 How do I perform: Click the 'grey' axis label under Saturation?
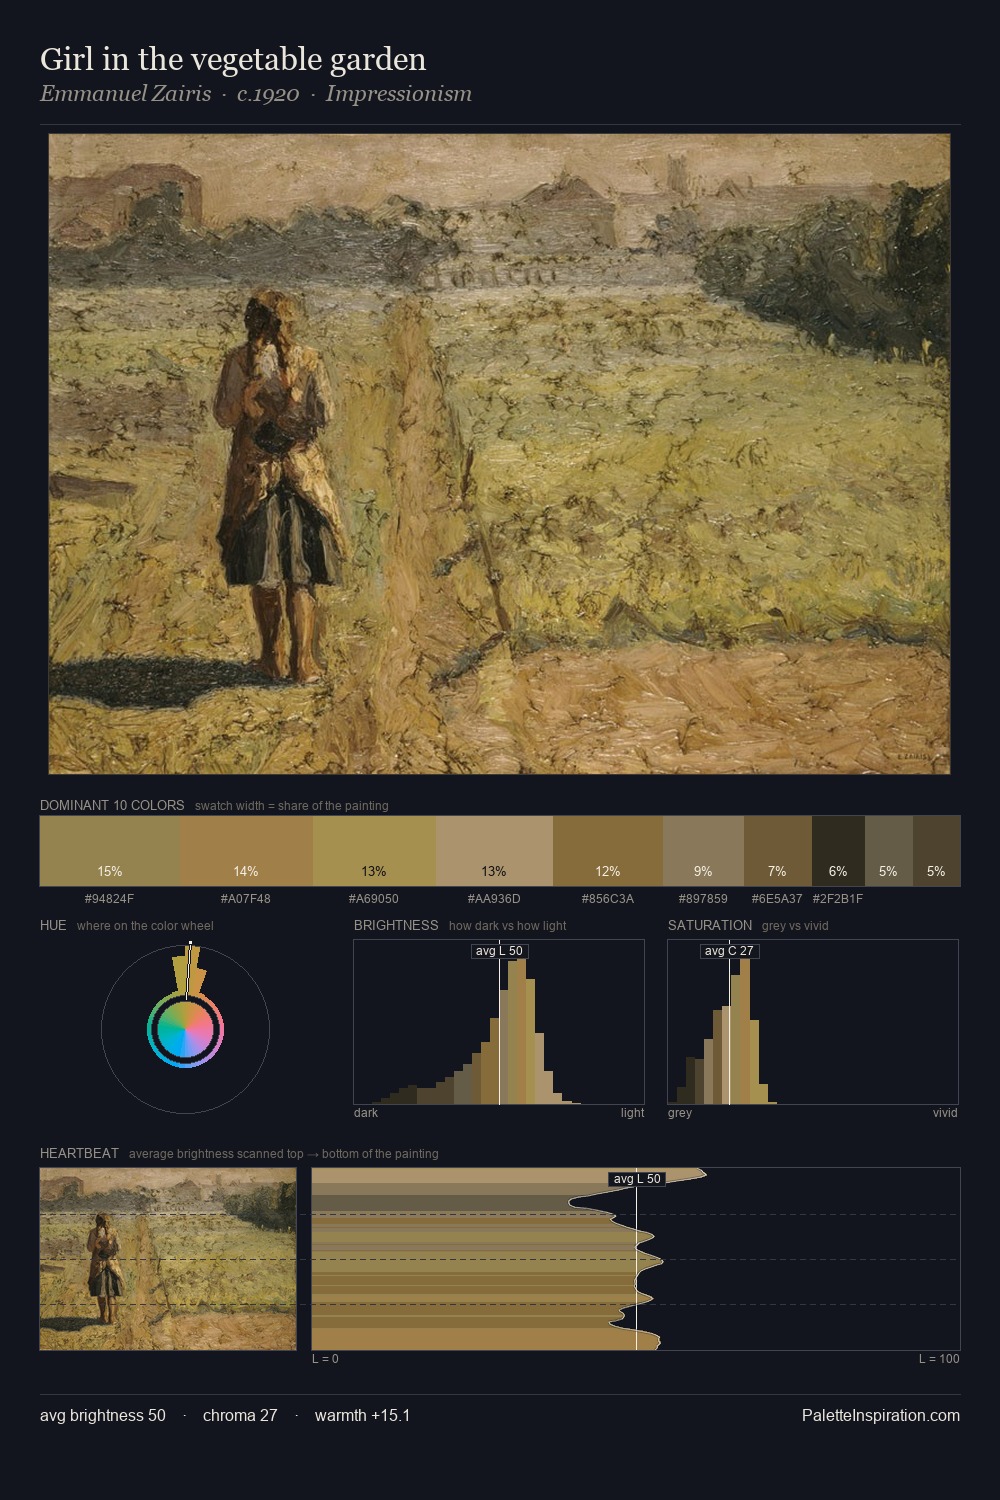click(x=680, y=1113)
